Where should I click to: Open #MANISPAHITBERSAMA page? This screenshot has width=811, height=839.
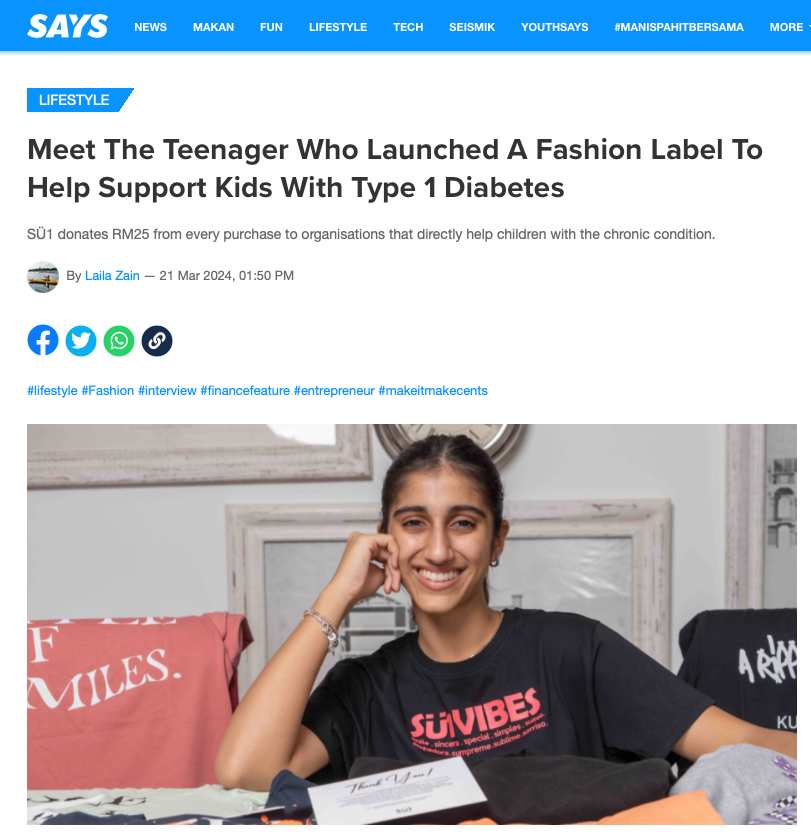tap(679, 27)
